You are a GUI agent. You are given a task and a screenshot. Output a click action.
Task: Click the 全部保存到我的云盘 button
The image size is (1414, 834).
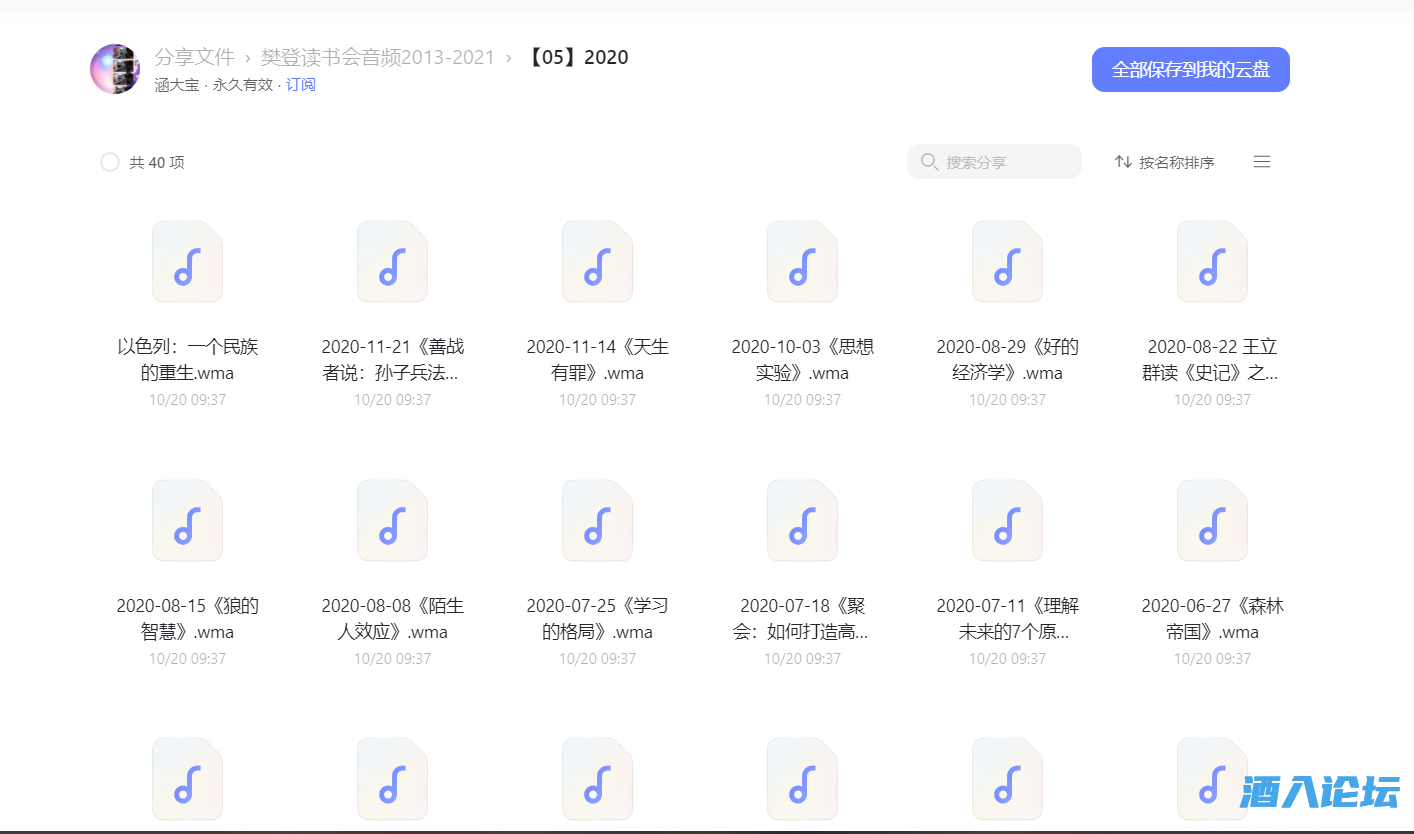[x=1190, y=69]
